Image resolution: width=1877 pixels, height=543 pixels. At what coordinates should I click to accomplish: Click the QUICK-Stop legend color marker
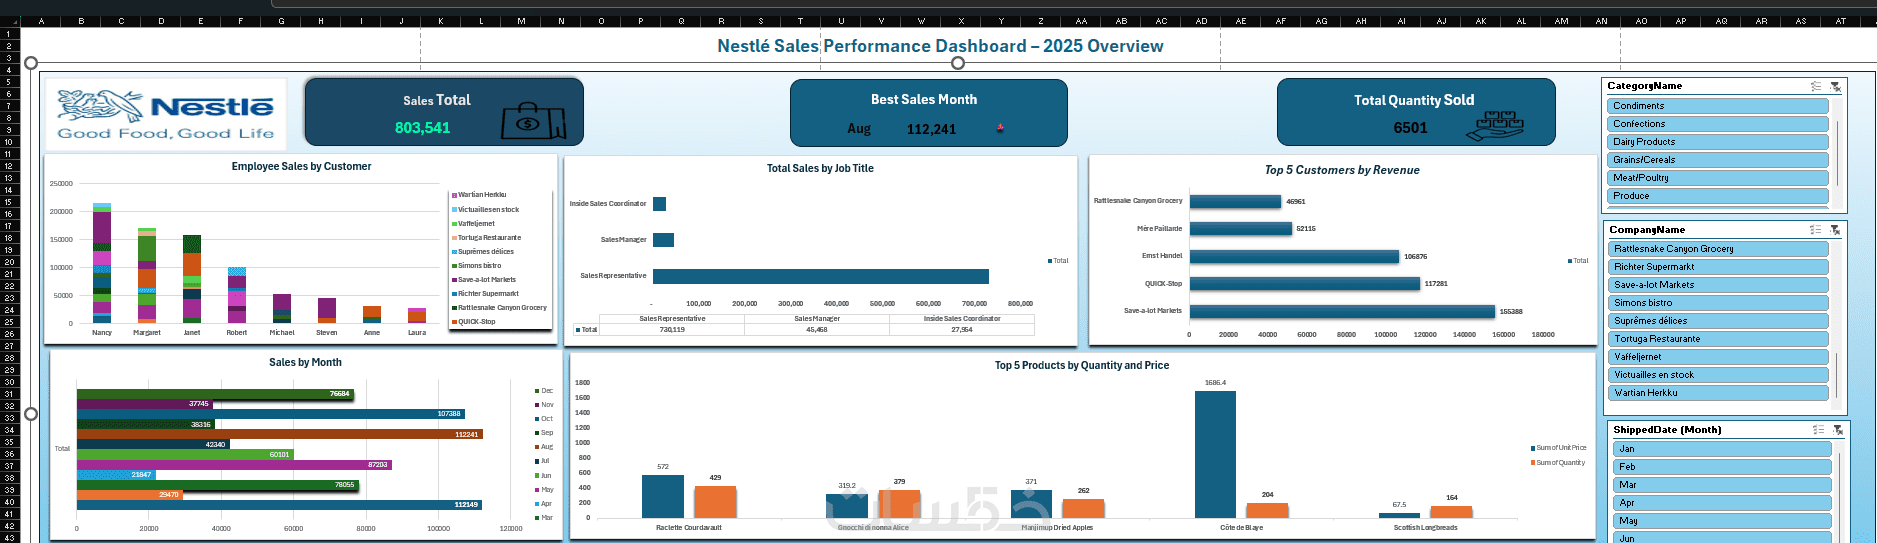454,322
